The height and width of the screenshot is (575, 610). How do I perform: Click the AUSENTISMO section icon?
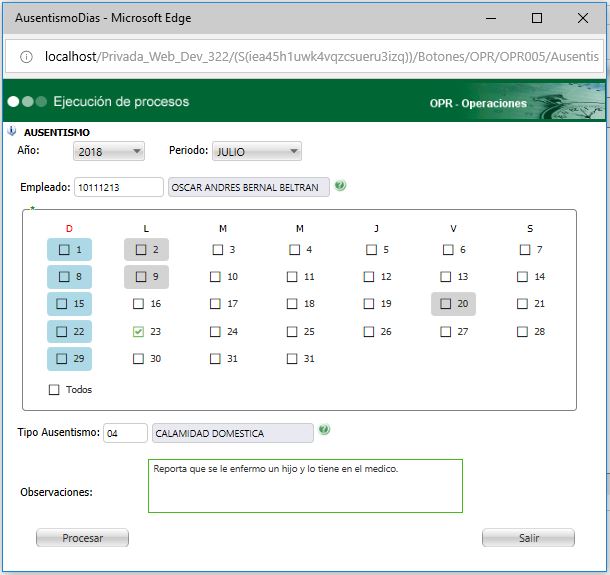point(12,131)
